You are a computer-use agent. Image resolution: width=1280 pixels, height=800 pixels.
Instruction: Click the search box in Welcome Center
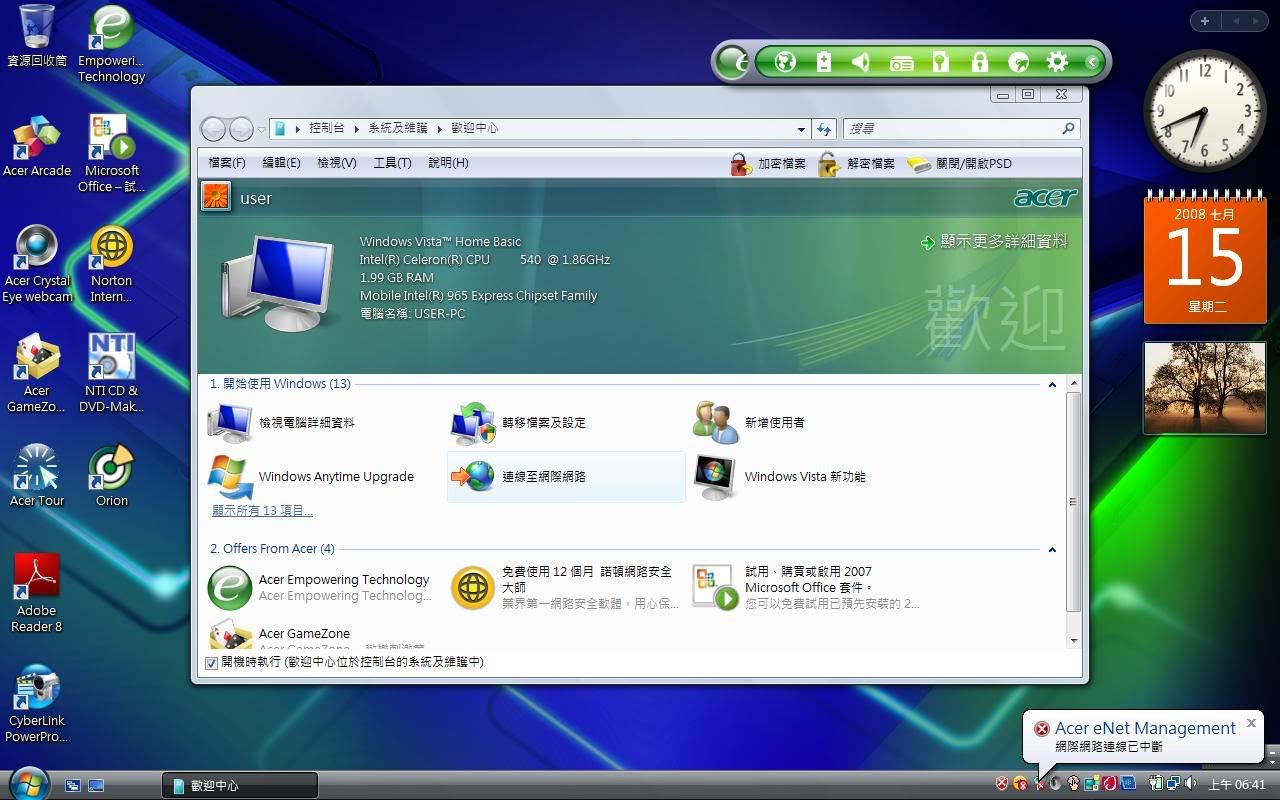click(x=962, y=129)
